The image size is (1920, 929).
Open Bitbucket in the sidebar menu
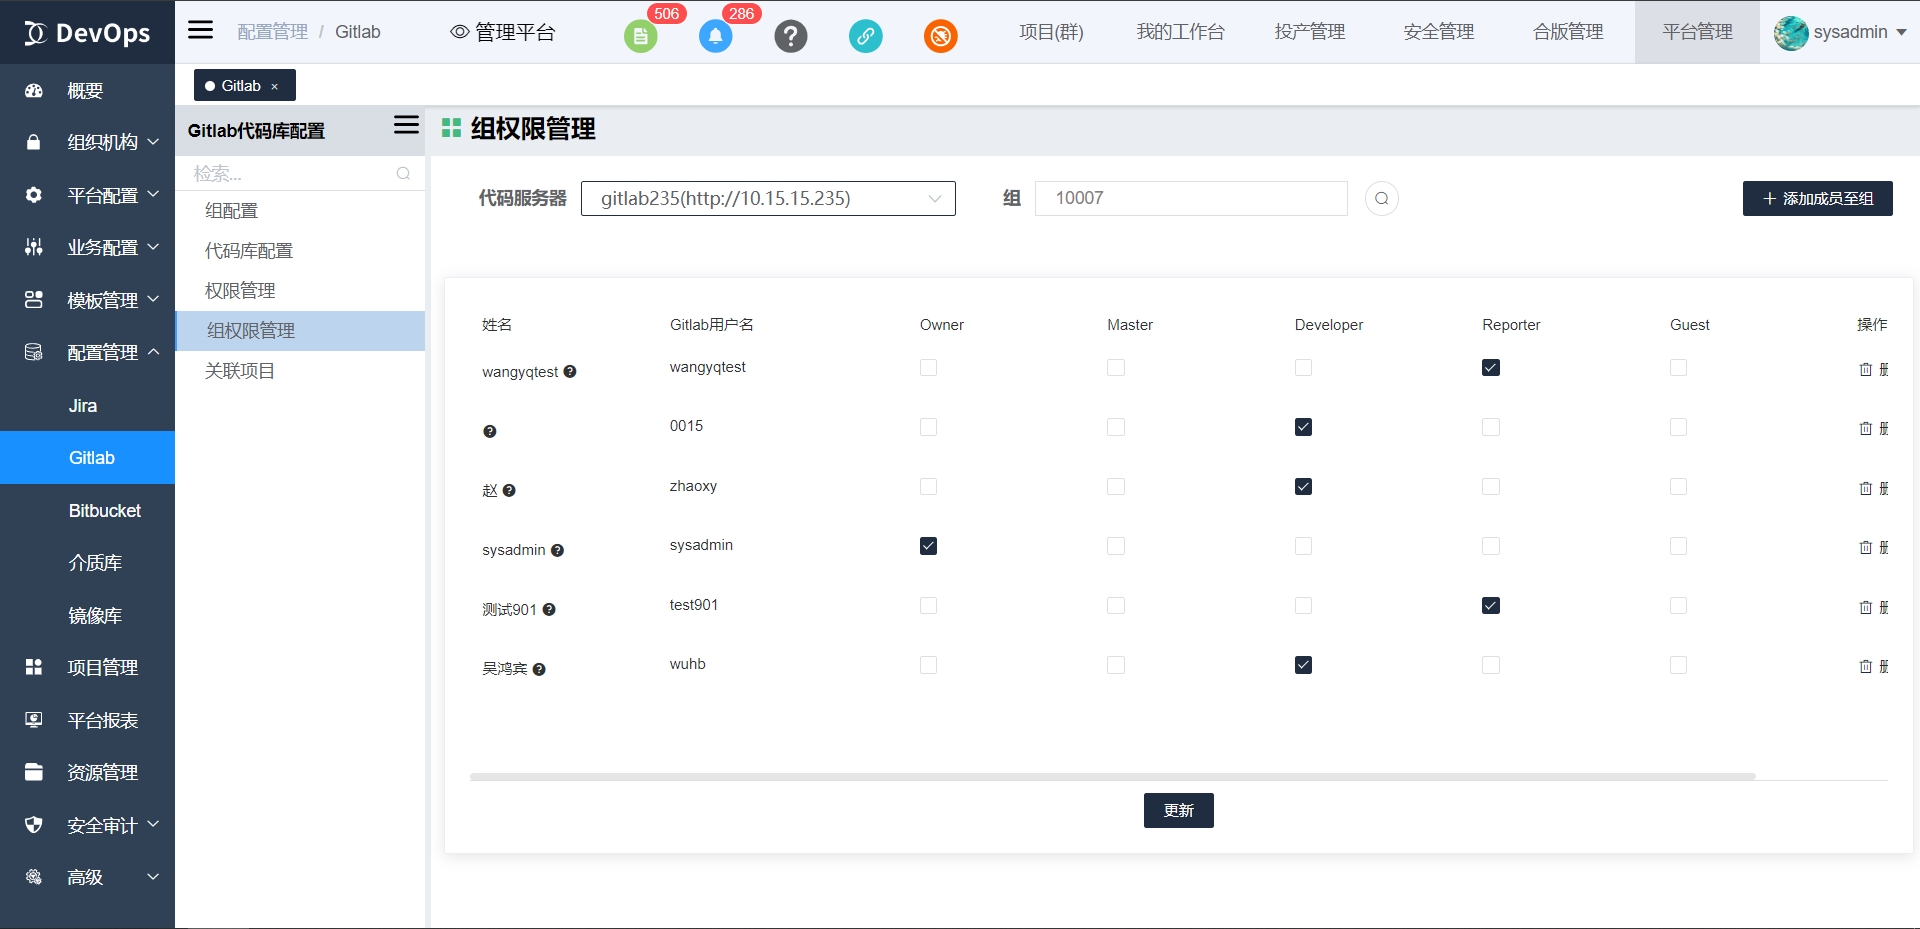click(105, 510)
